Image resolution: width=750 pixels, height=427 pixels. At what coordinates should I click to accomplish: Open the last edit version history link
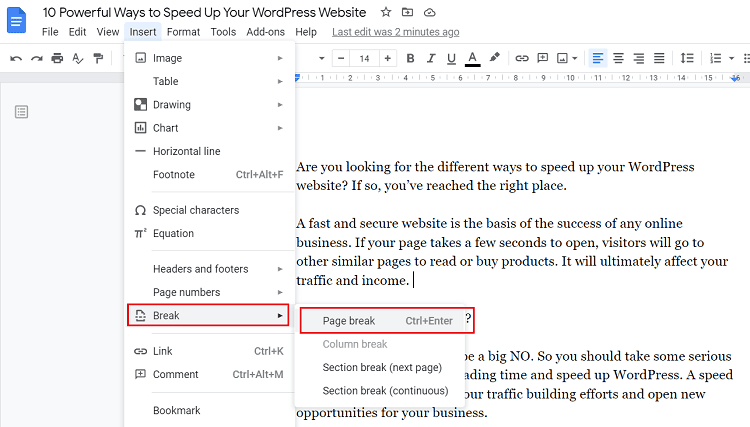396,32
